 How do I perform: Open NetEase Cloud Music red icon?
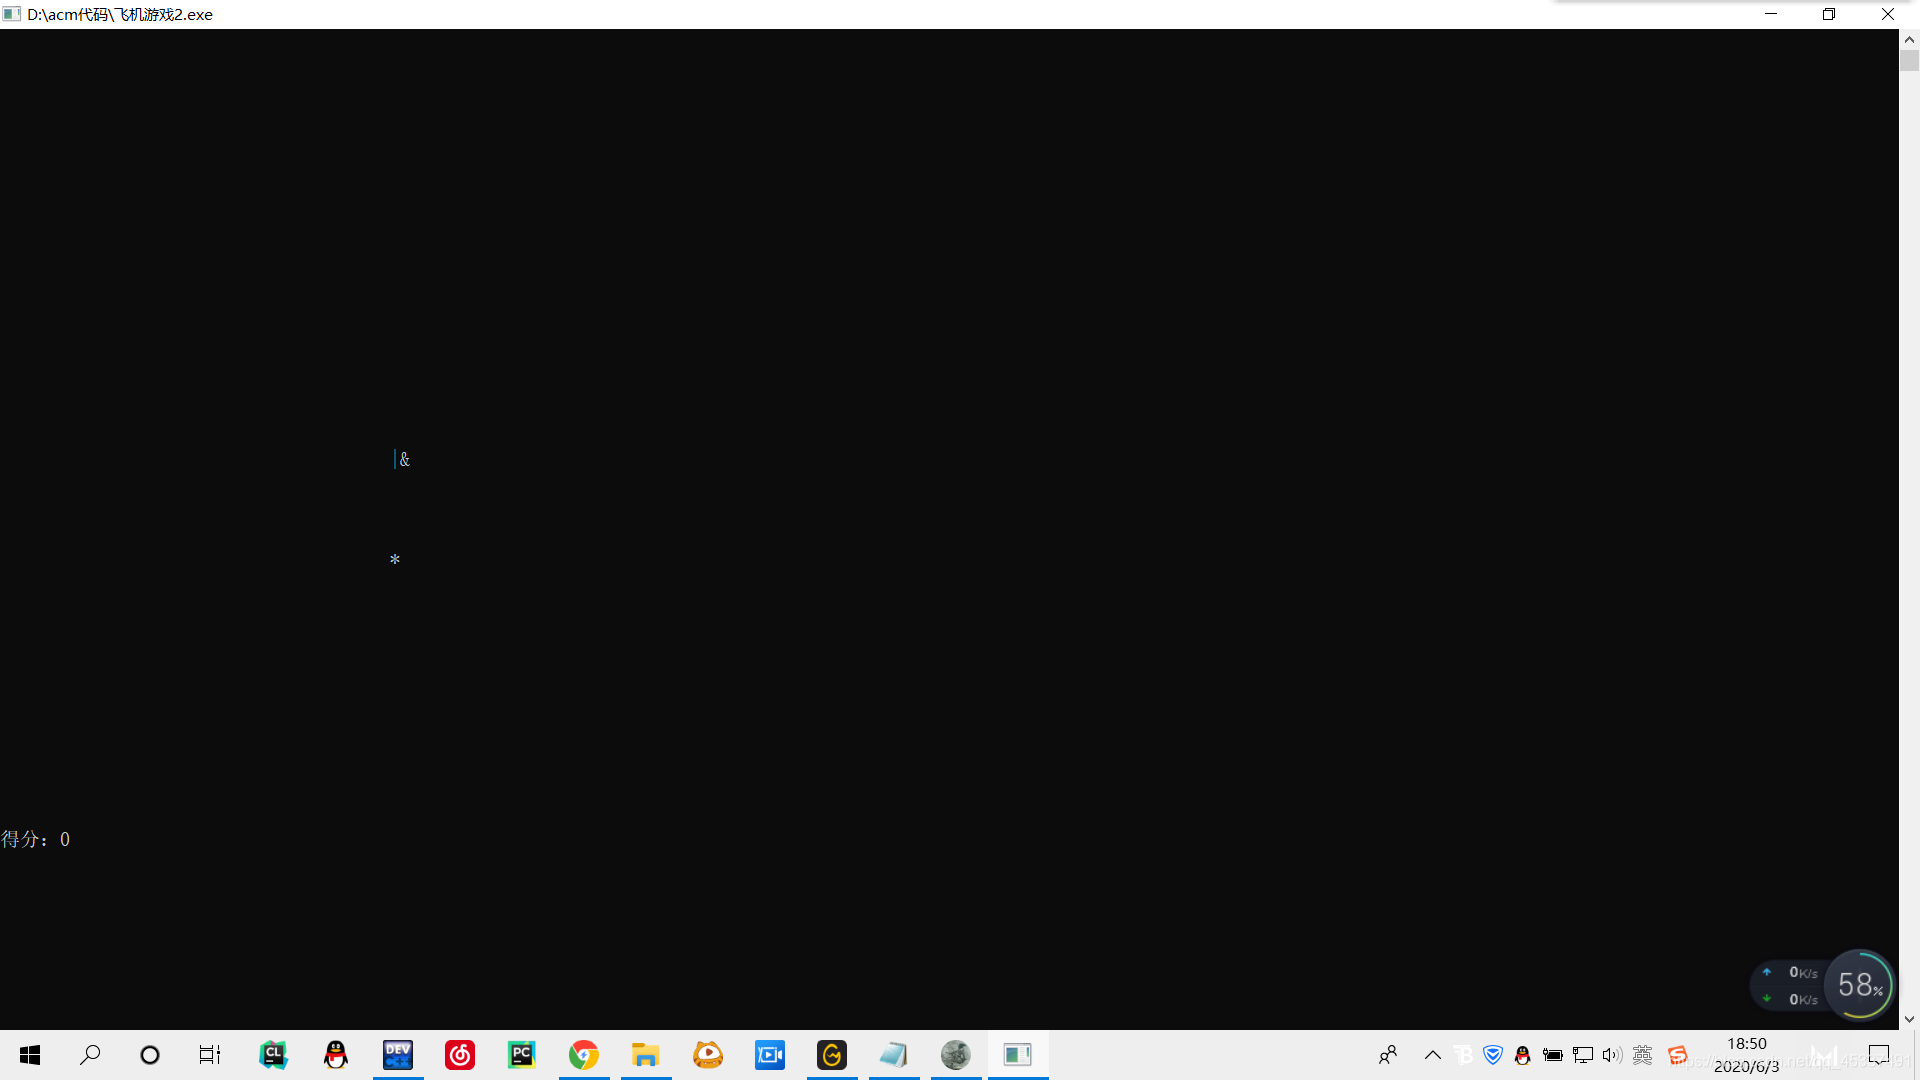coord(460,1055)
